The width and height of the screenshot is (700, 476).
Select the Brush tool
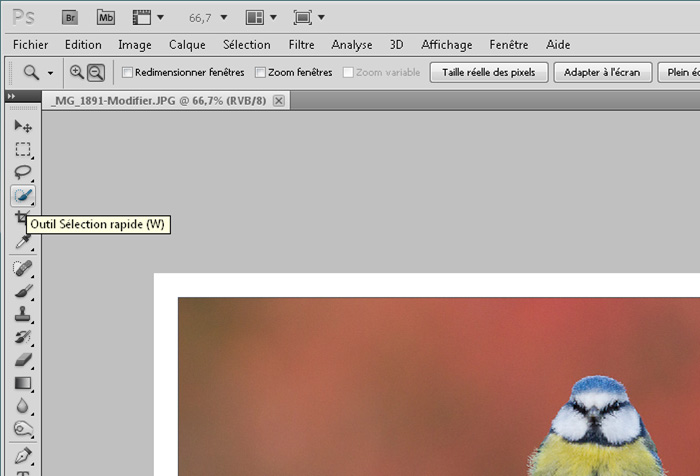pyautogui.click(x=23, y=291)
